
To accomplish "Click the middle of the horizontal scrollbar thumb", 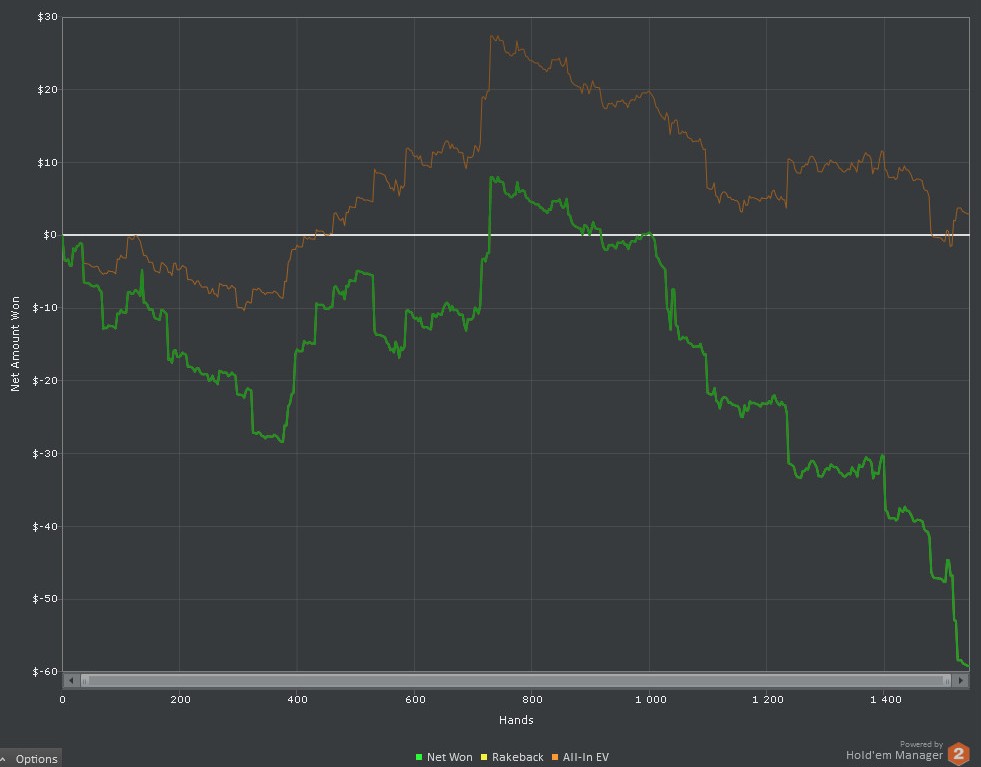I will tap(515, 681).
